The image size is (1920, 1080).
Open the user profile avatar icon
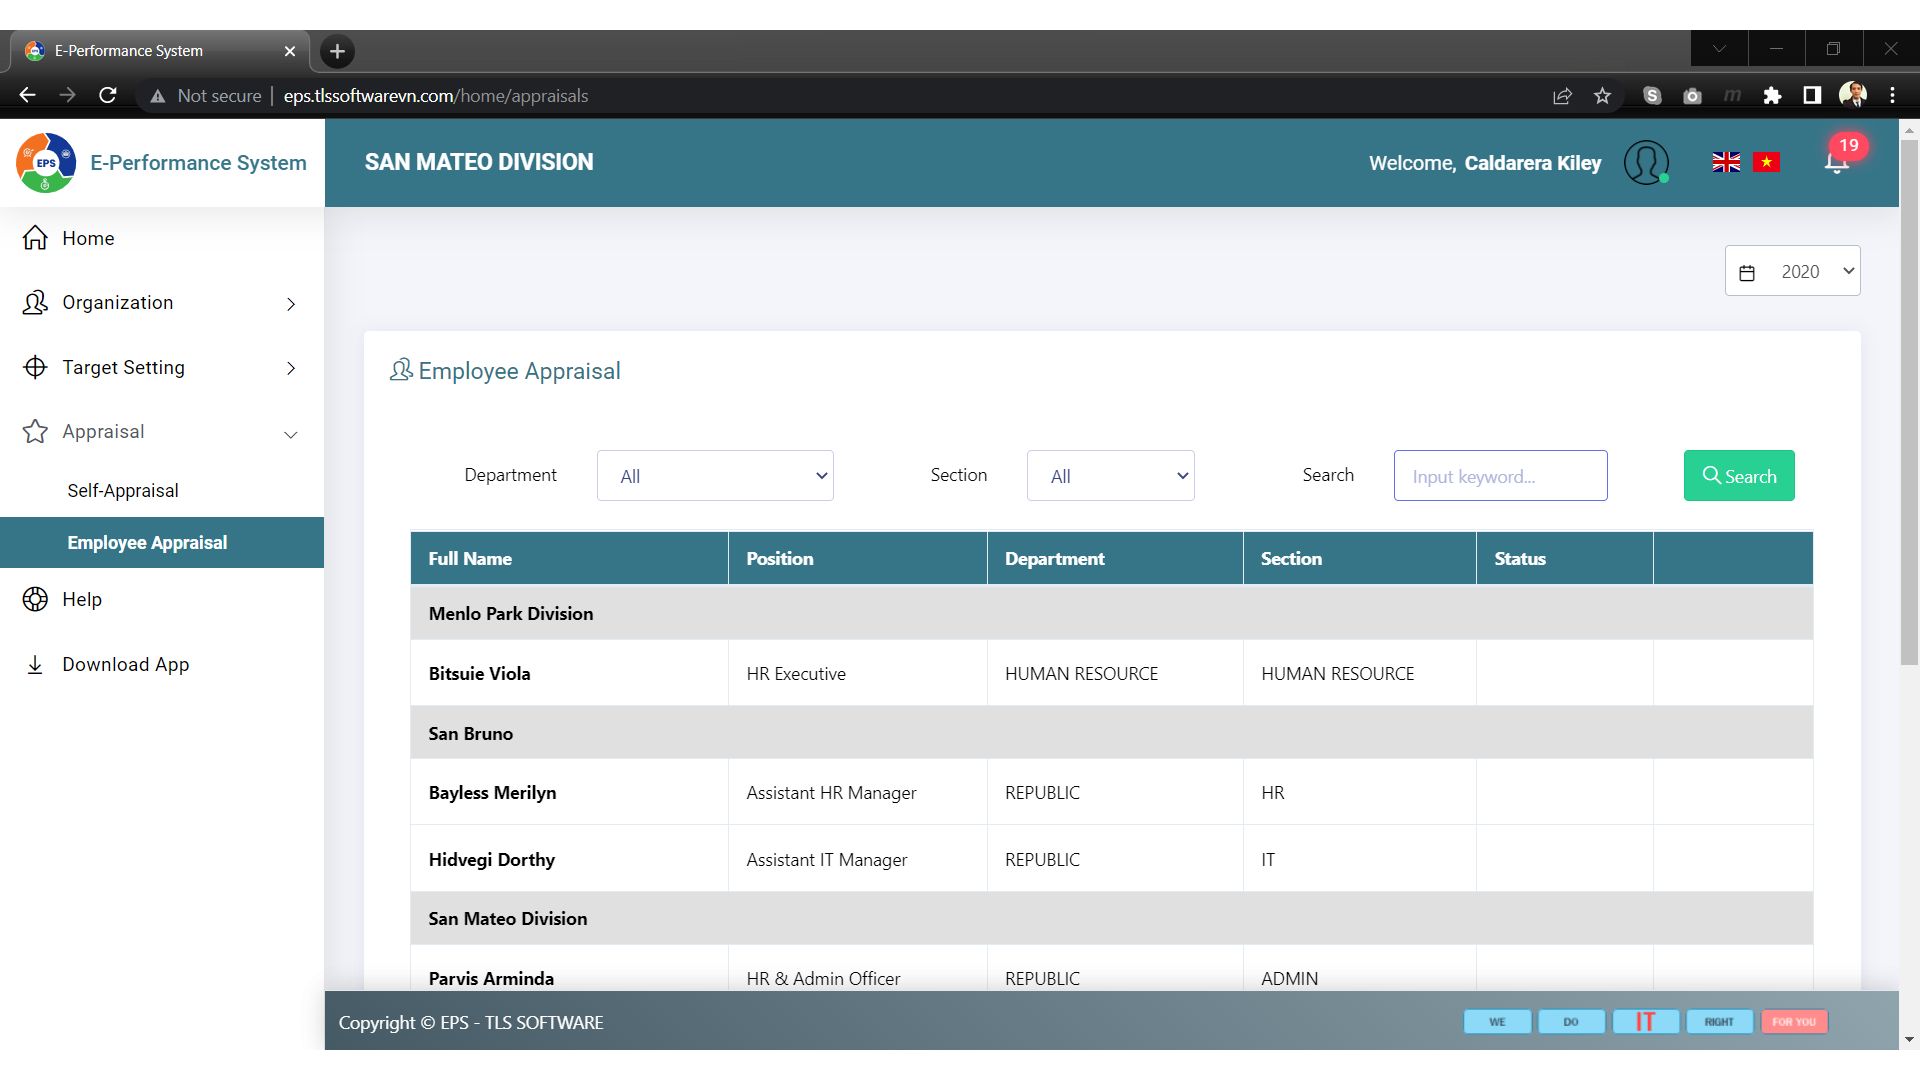coord(1646,162)
